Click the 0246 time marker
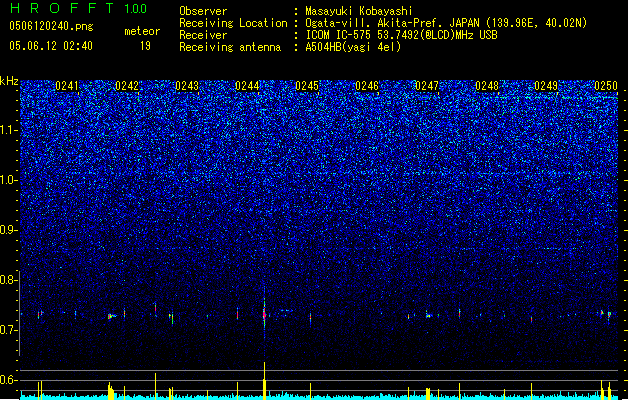 coord(367,86)
